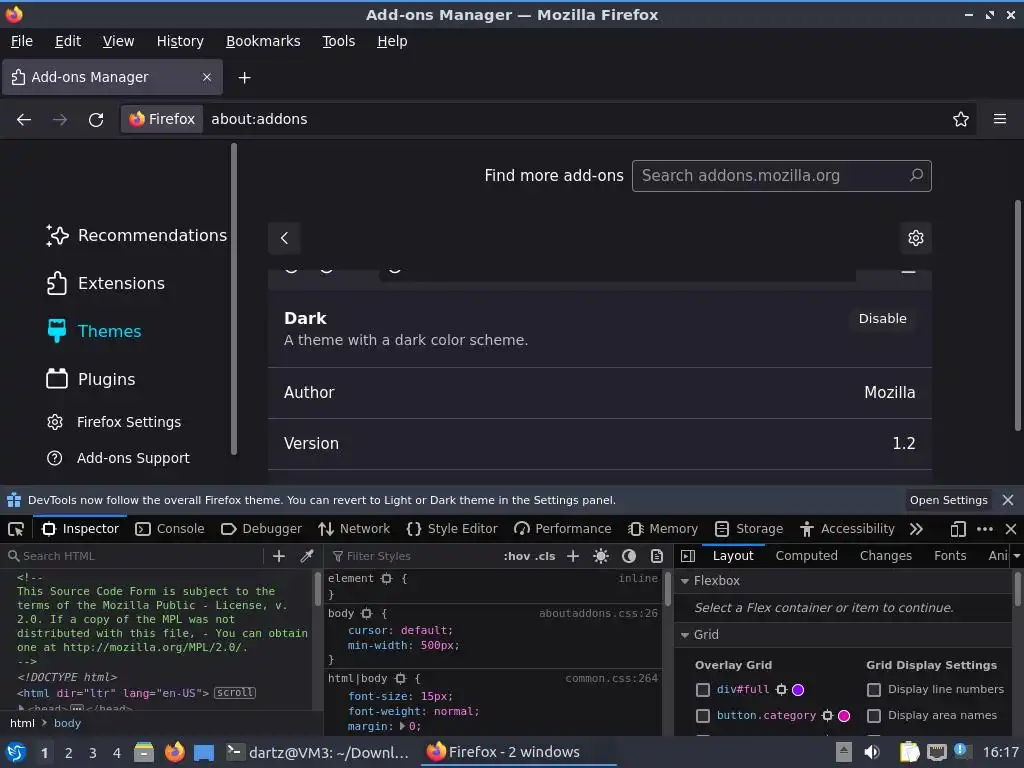Switch to the Console panel

click(170, 529)
